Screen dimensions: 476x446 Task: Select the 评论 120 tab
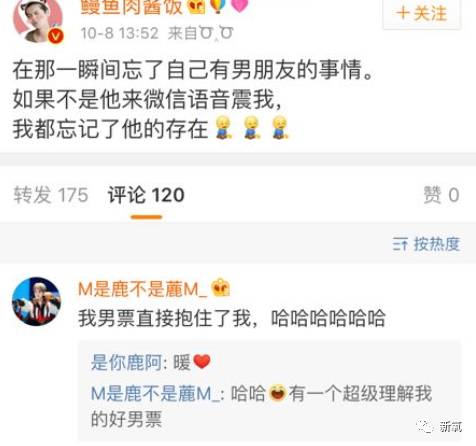pos(146,195)
